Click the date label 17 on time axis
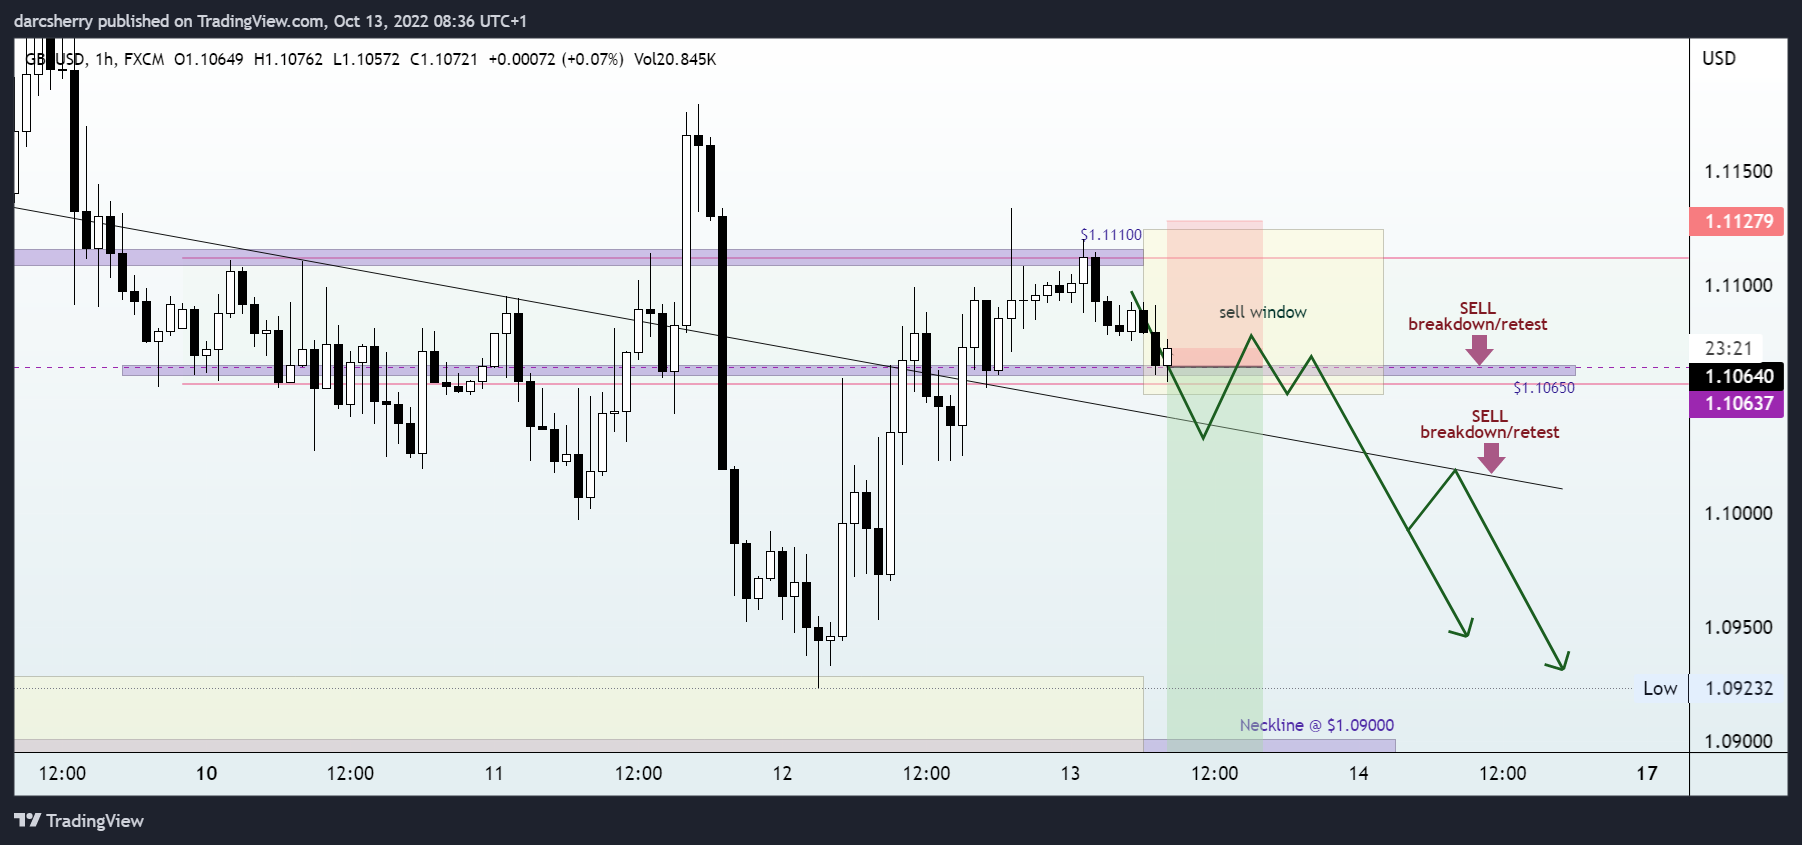Image resolution: width=1802 pixels, height=845 pixels. [1646, 773]
